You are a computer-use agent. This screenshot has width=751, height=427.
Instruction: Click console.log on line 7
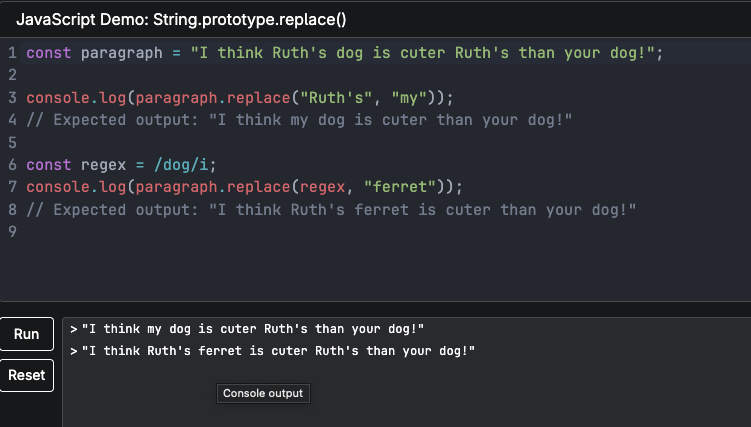(x=76, y=187)
